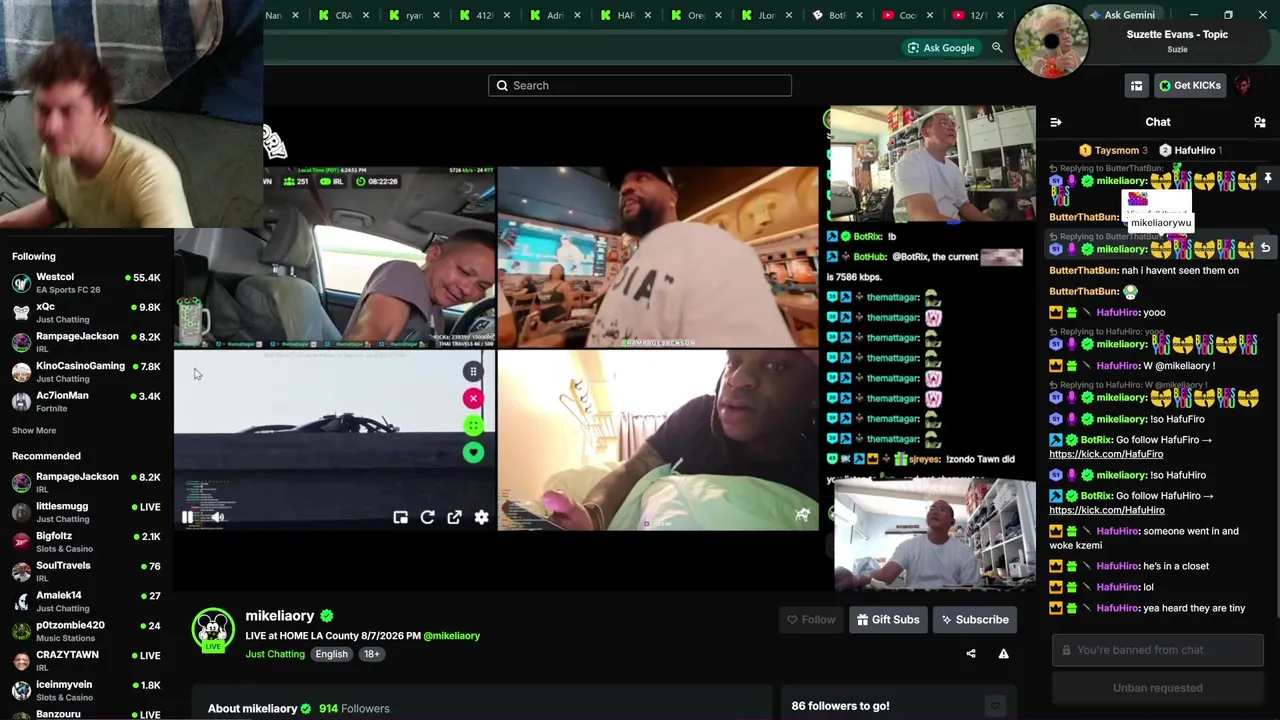Reload the stream with the refresh icon

[427, 517]
